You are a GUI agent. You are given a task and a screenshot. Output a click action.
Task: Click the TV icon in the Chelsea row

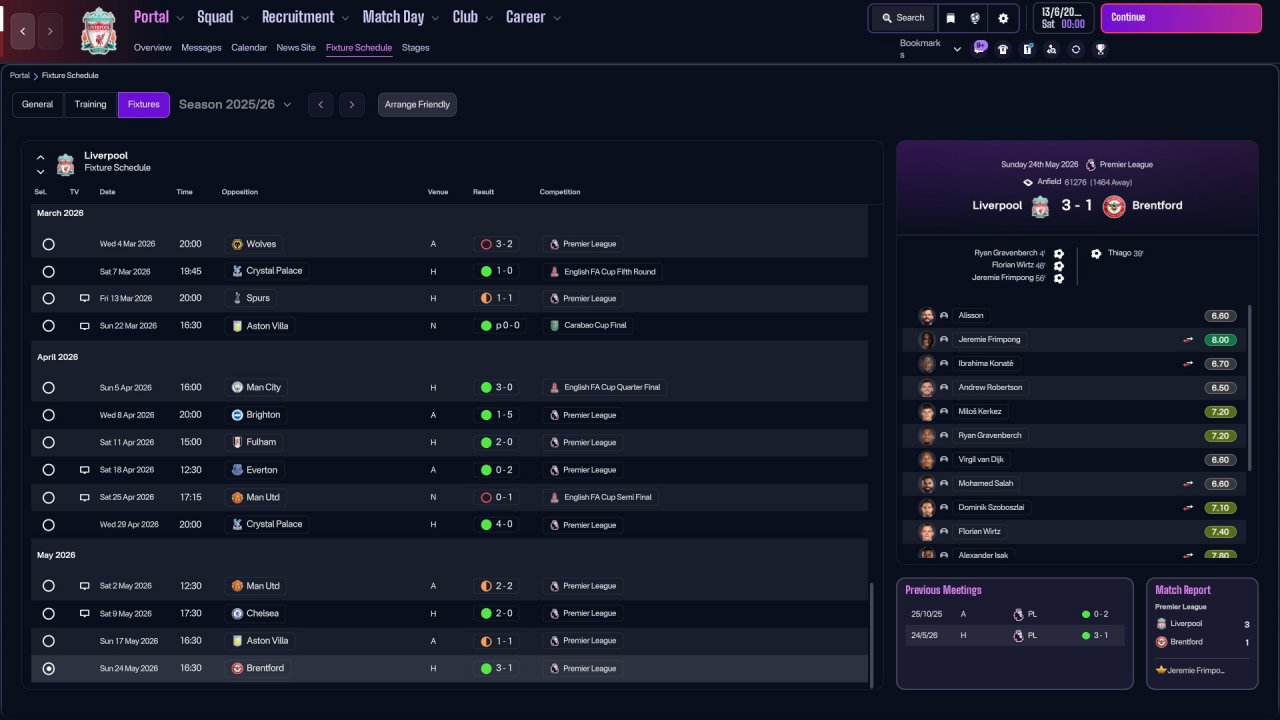[85, 614]
